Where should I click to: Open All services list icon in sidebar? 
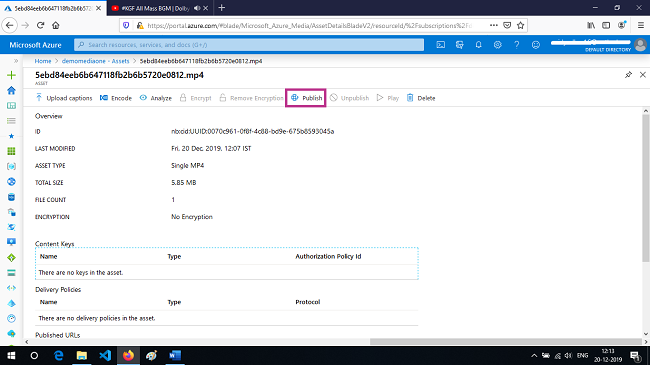pos(11,121)
